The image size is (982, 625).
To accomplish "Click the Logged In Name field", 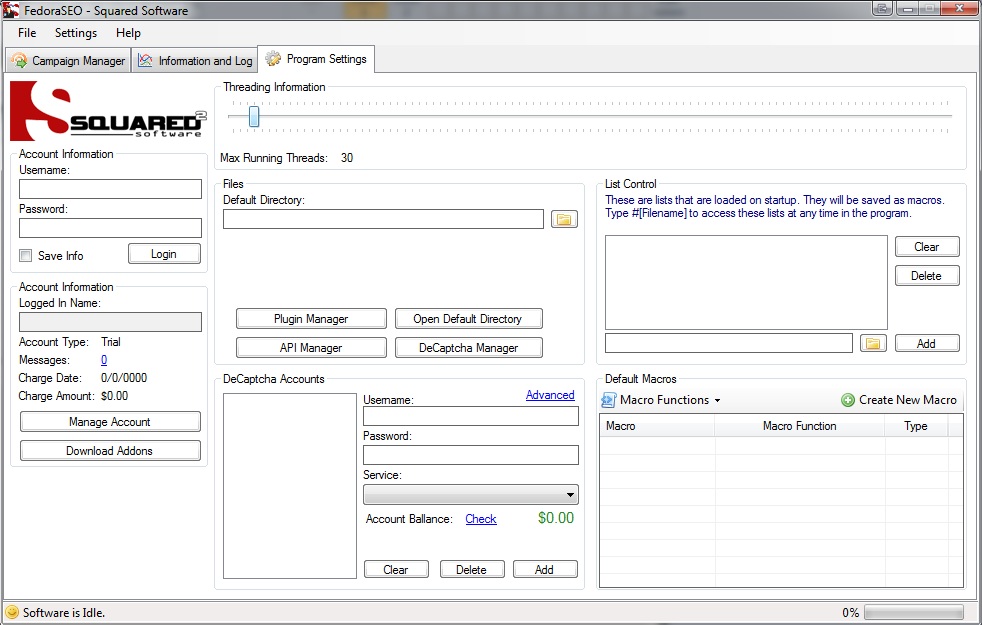I will pyautogui.click(x=110, y=322).
